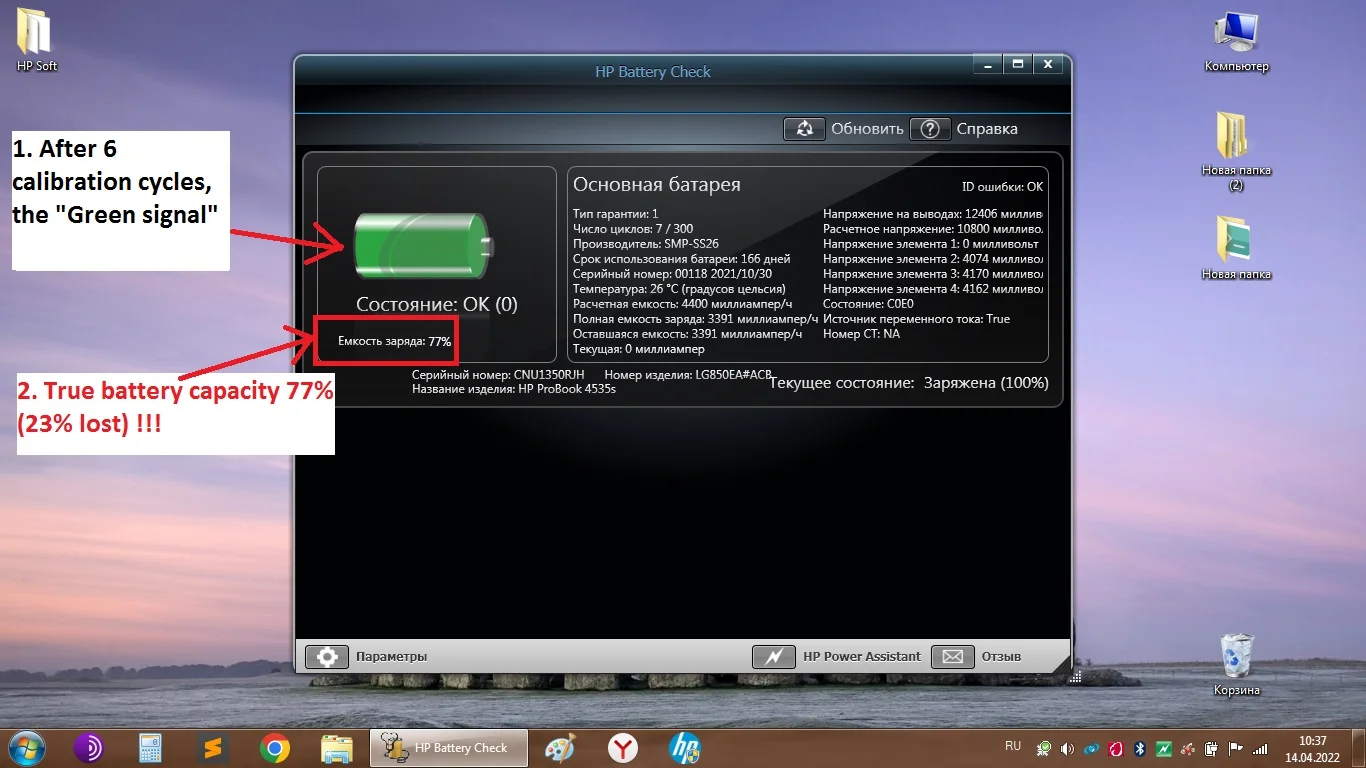Open Calculator from the taskbar
Image resolution: width=1366 pixels, height=768 pixels.
(x=150, y=748)
